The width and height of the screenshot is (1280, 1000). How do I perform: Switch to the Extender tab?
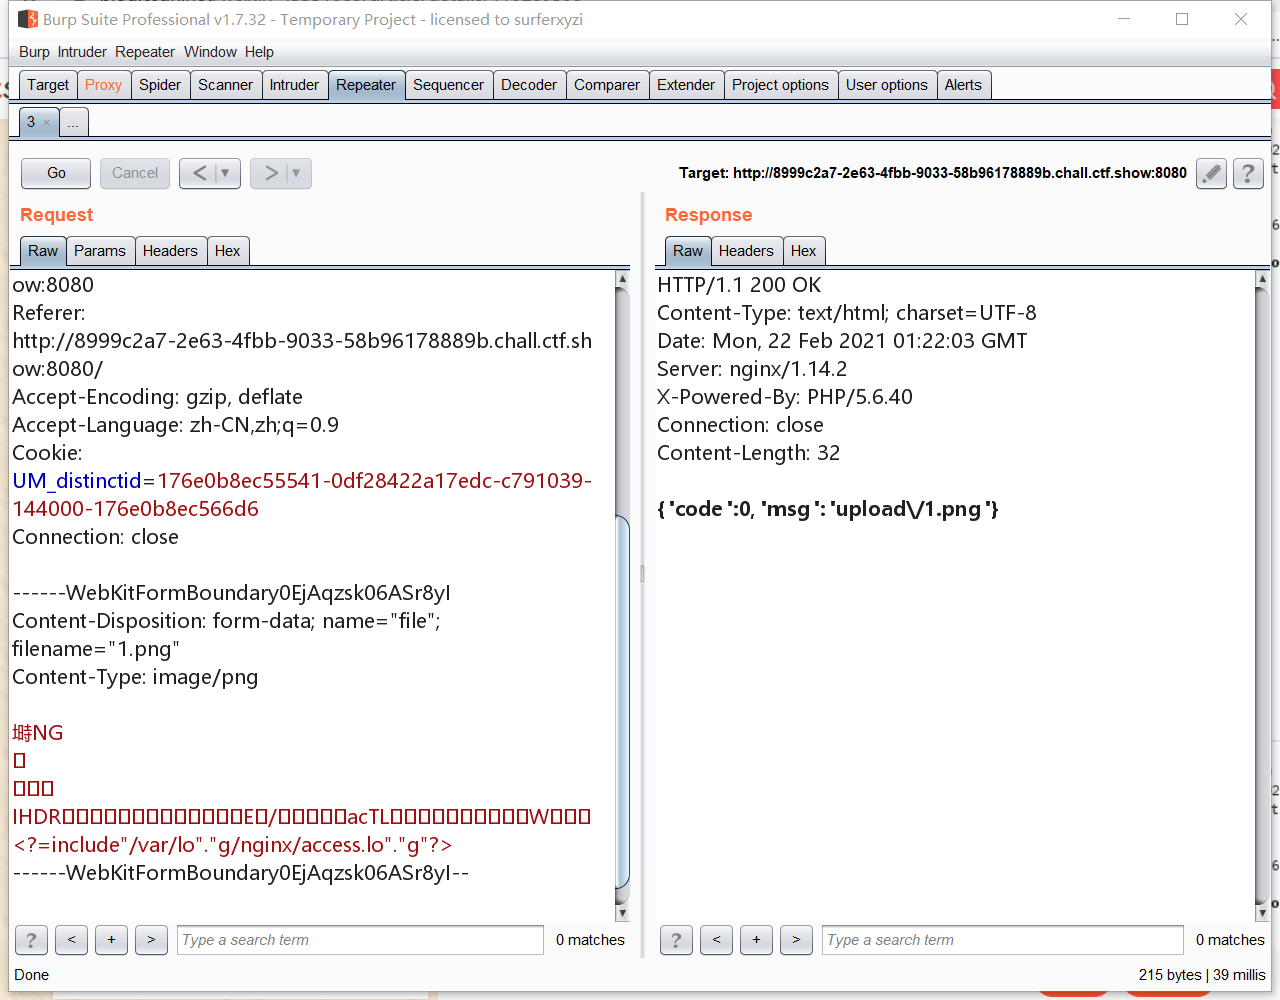686,85
